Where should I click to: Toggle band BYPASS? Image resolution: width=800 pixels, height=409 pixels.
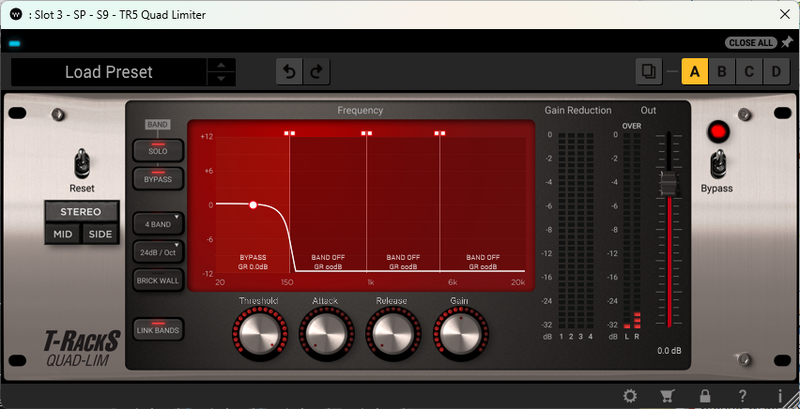point(158,178)
